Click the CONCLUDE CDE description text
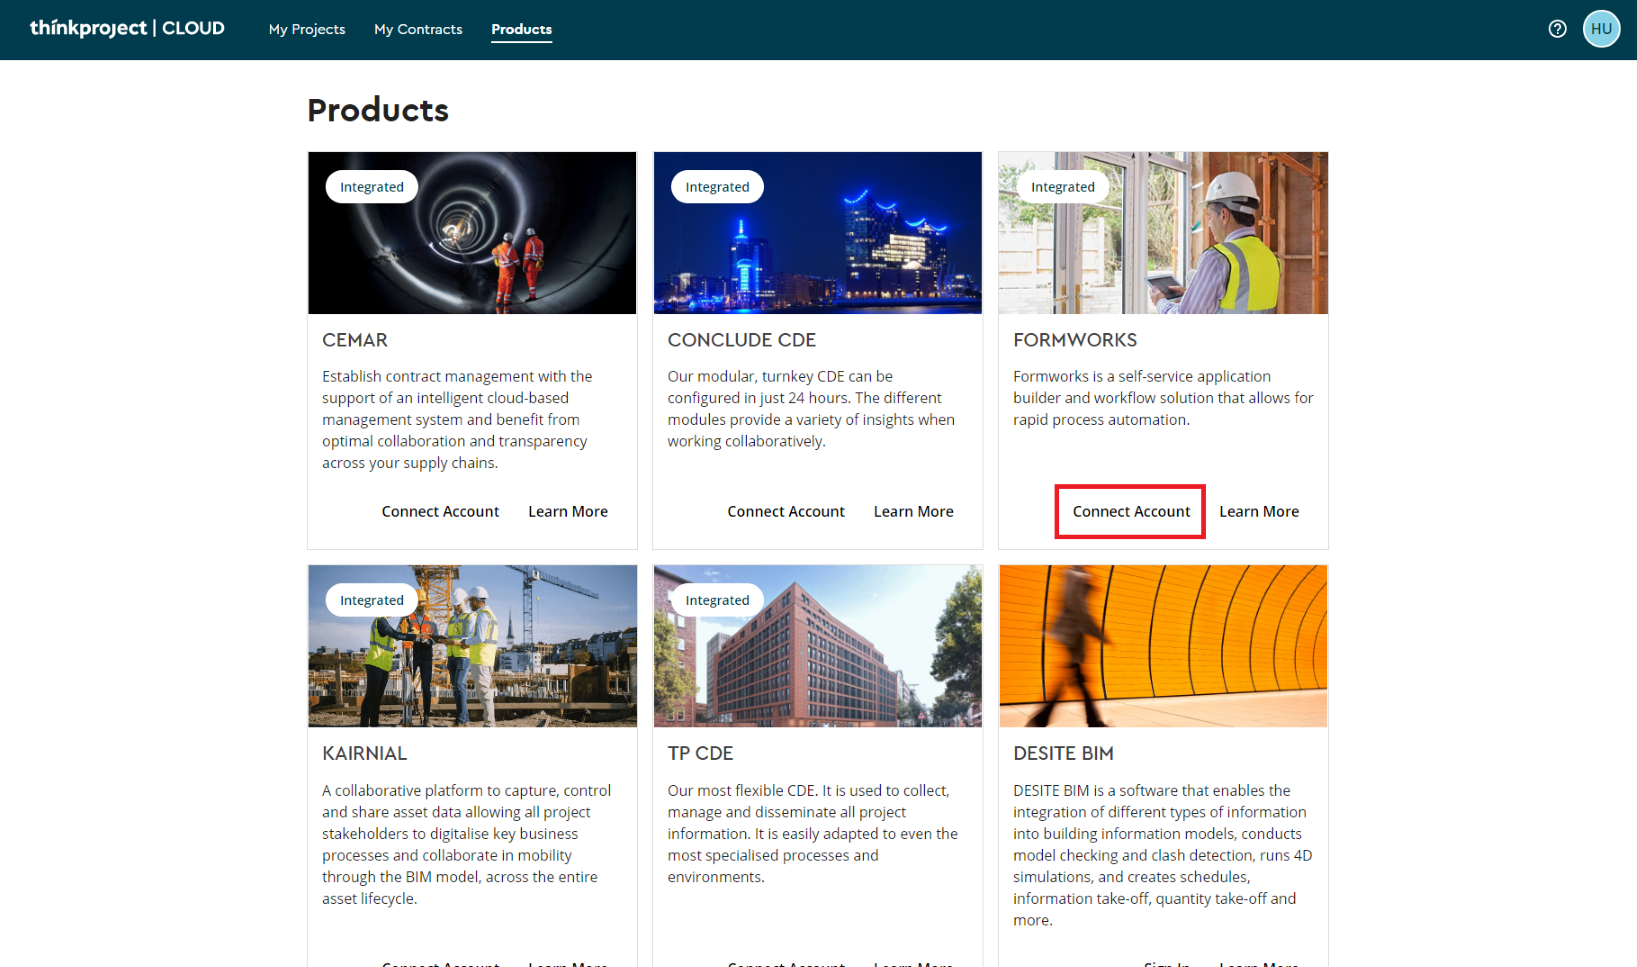Viewport: 1637px width, 967px height. coord(811,409)
